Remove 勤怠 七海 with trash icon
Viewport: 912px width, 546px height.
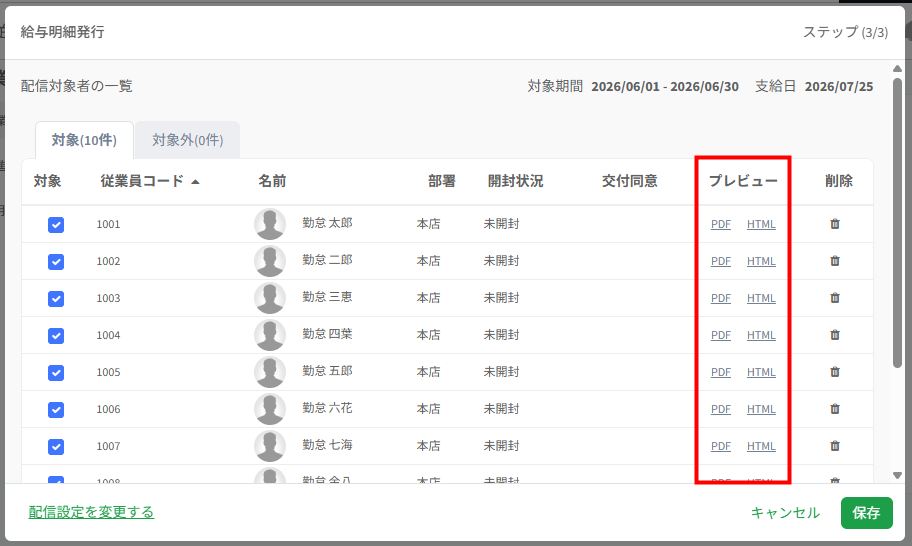click(x=835, y=446)
